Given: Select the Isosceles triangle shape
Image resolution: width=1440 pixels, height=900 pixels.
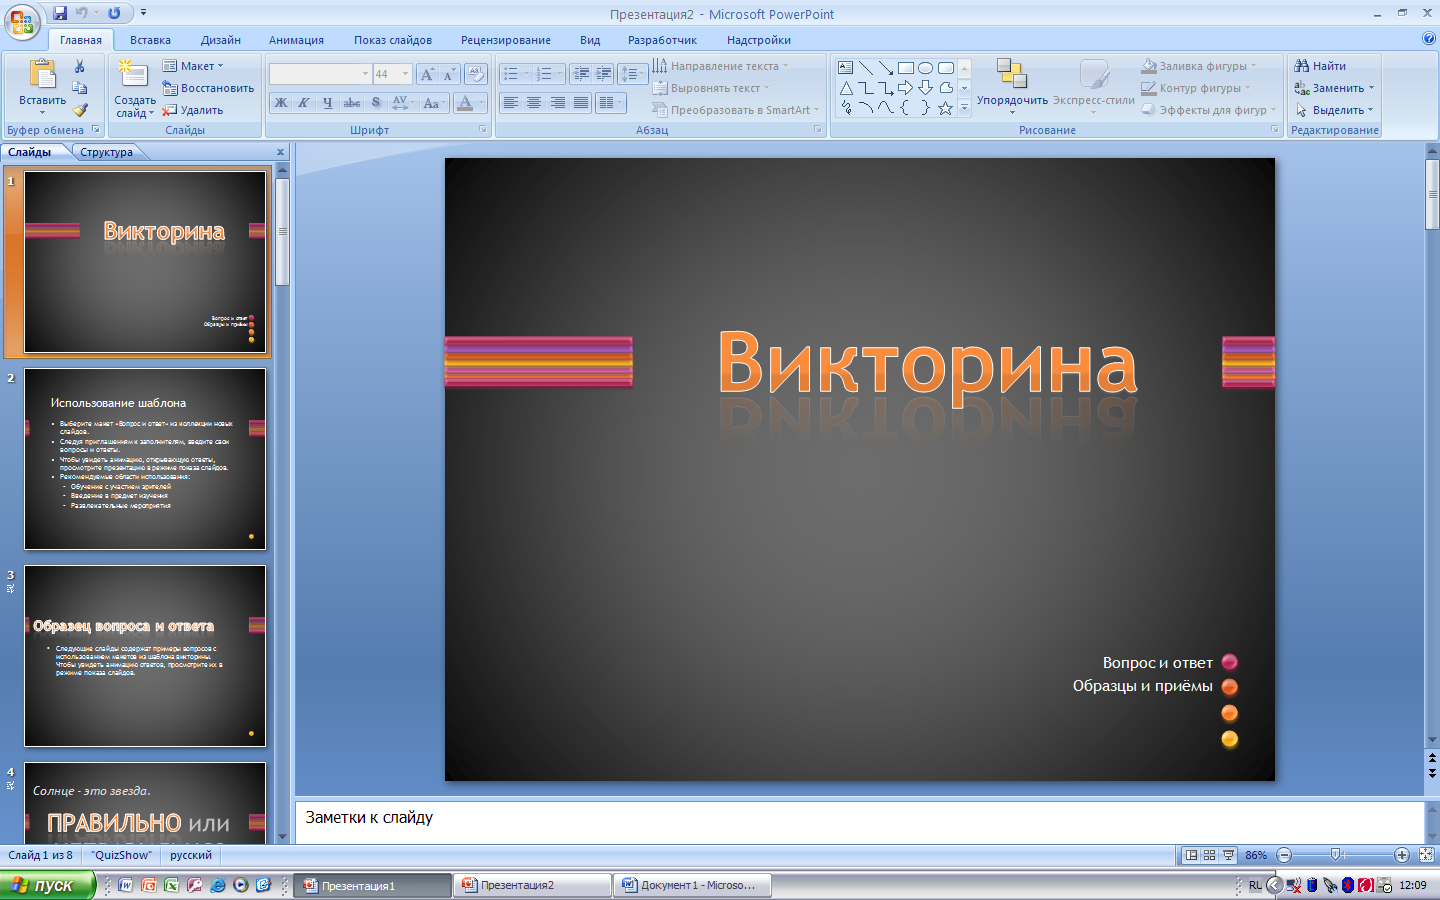Looking at the screenshot, I should [846, 88].
